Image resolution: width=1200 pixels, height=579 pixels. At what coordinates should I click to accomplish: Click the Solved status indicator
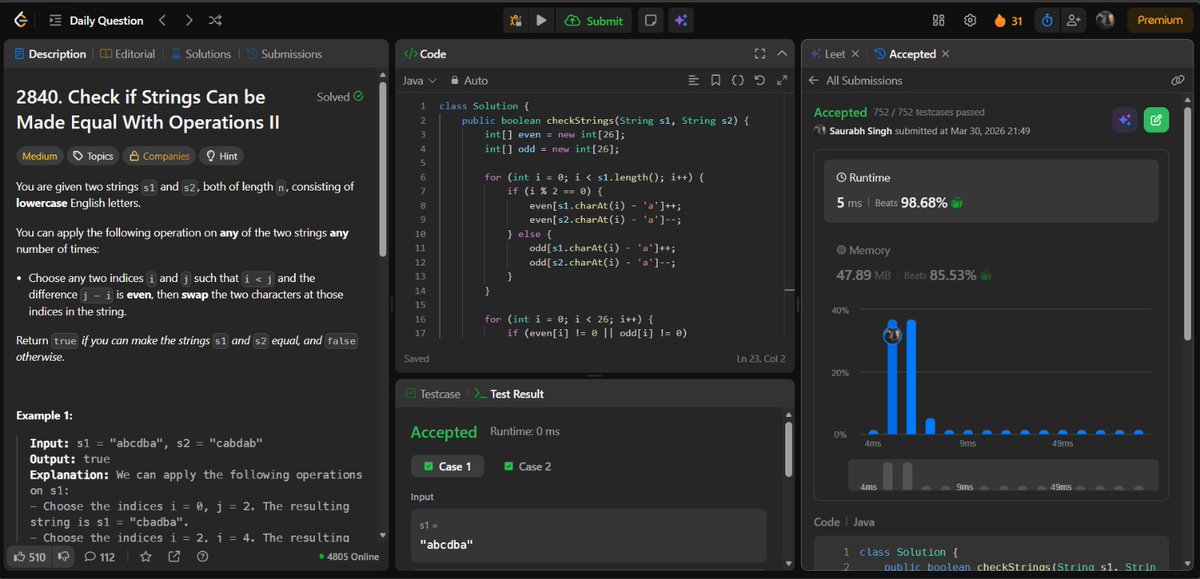340,97
